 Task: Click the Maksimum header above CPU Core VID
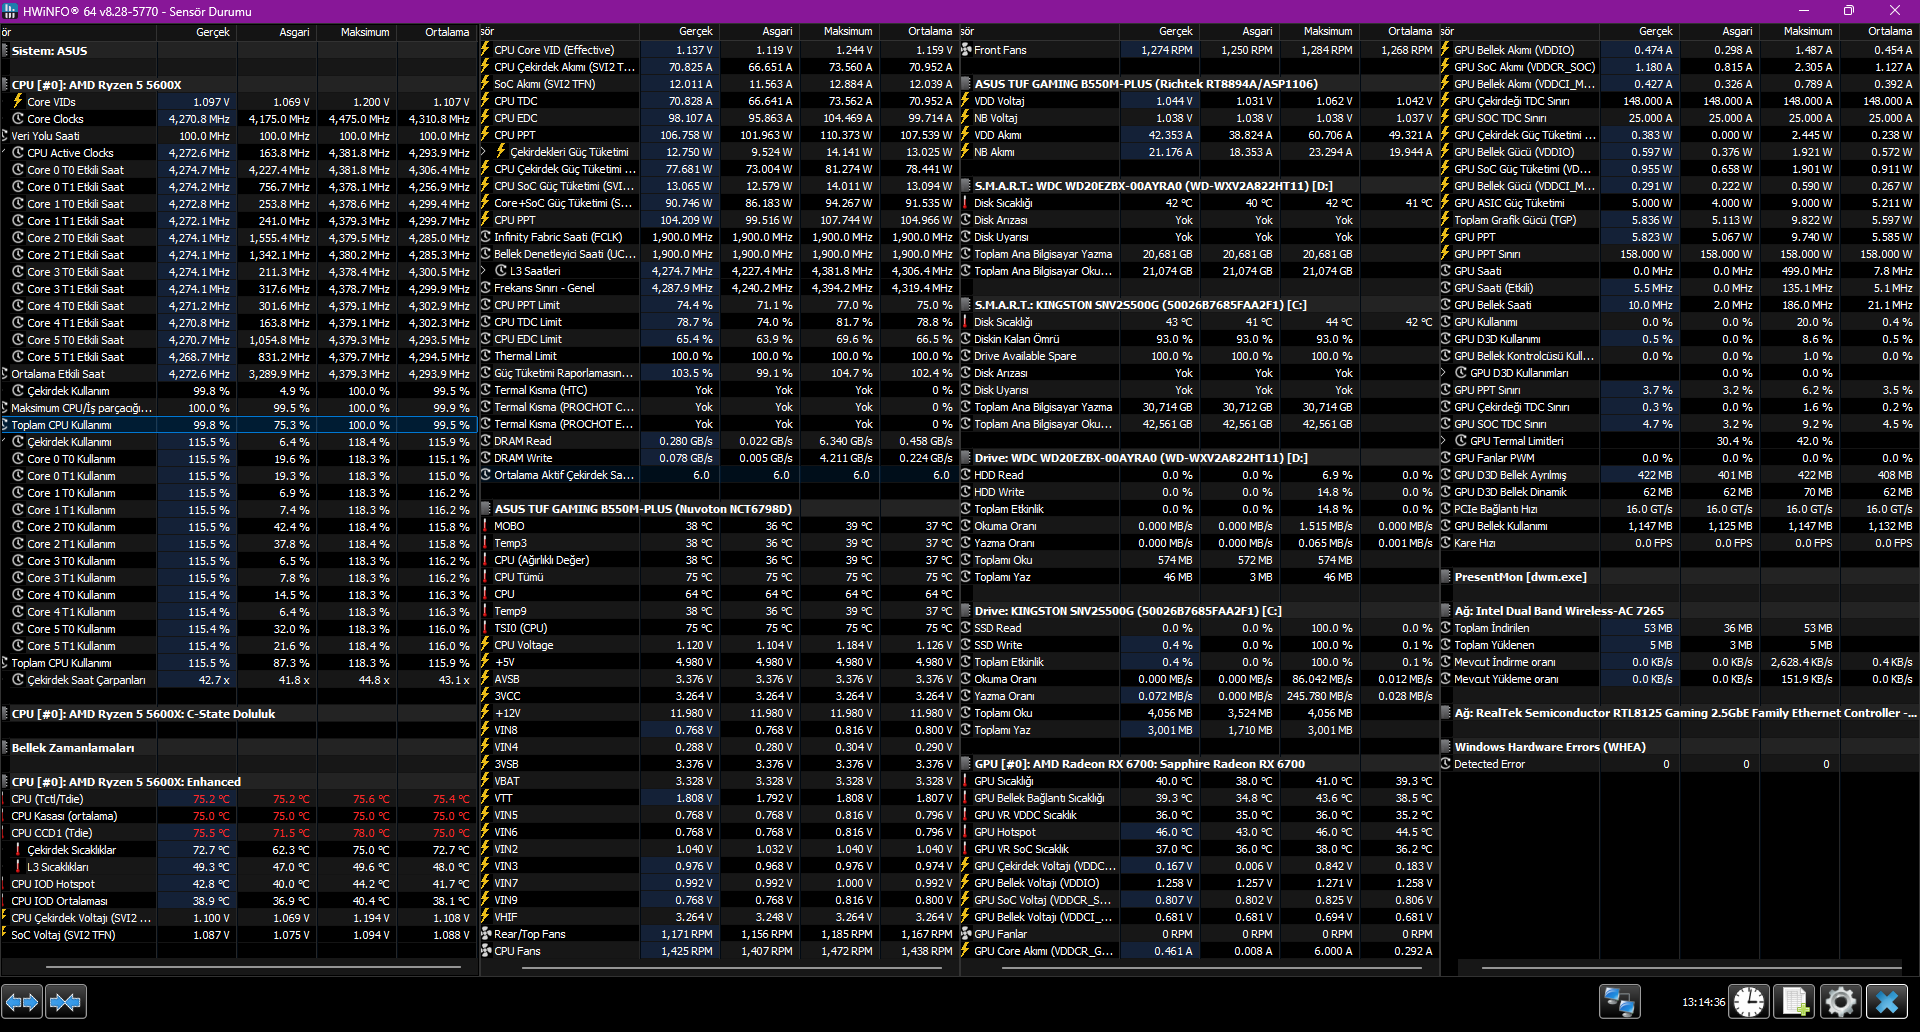point(848,32)
